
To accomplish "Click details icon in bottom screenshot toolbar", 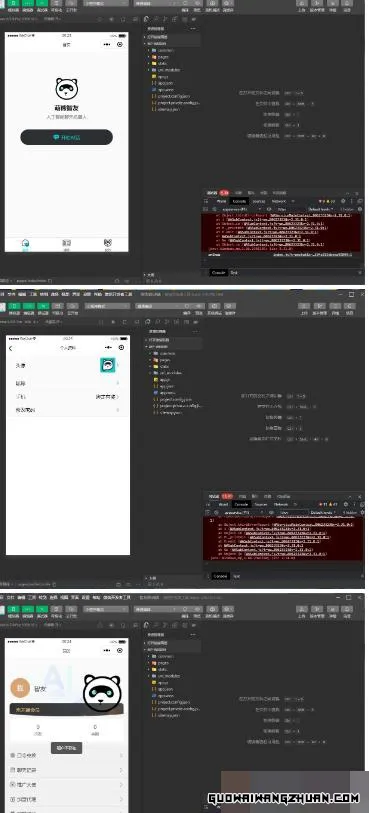I will tap(334, 609).
